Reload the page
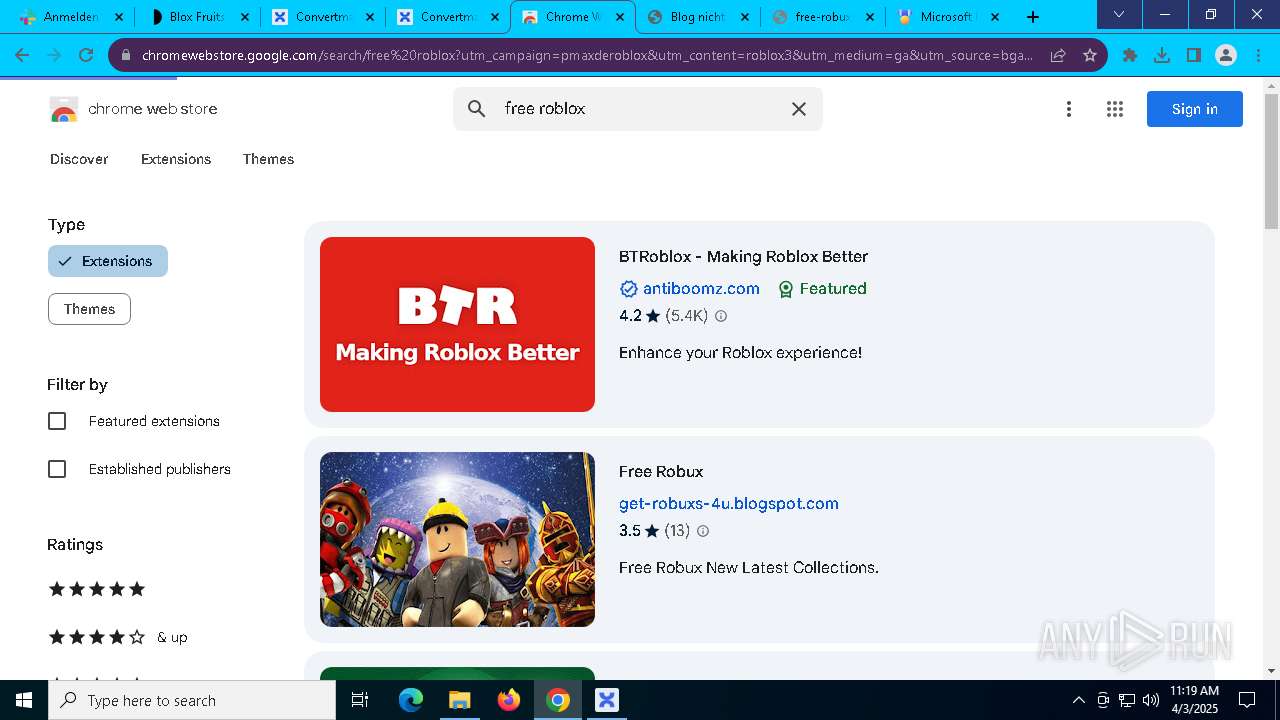This screenshot has height=720, width=1280. pyautogui.click(x=86, y=55)
